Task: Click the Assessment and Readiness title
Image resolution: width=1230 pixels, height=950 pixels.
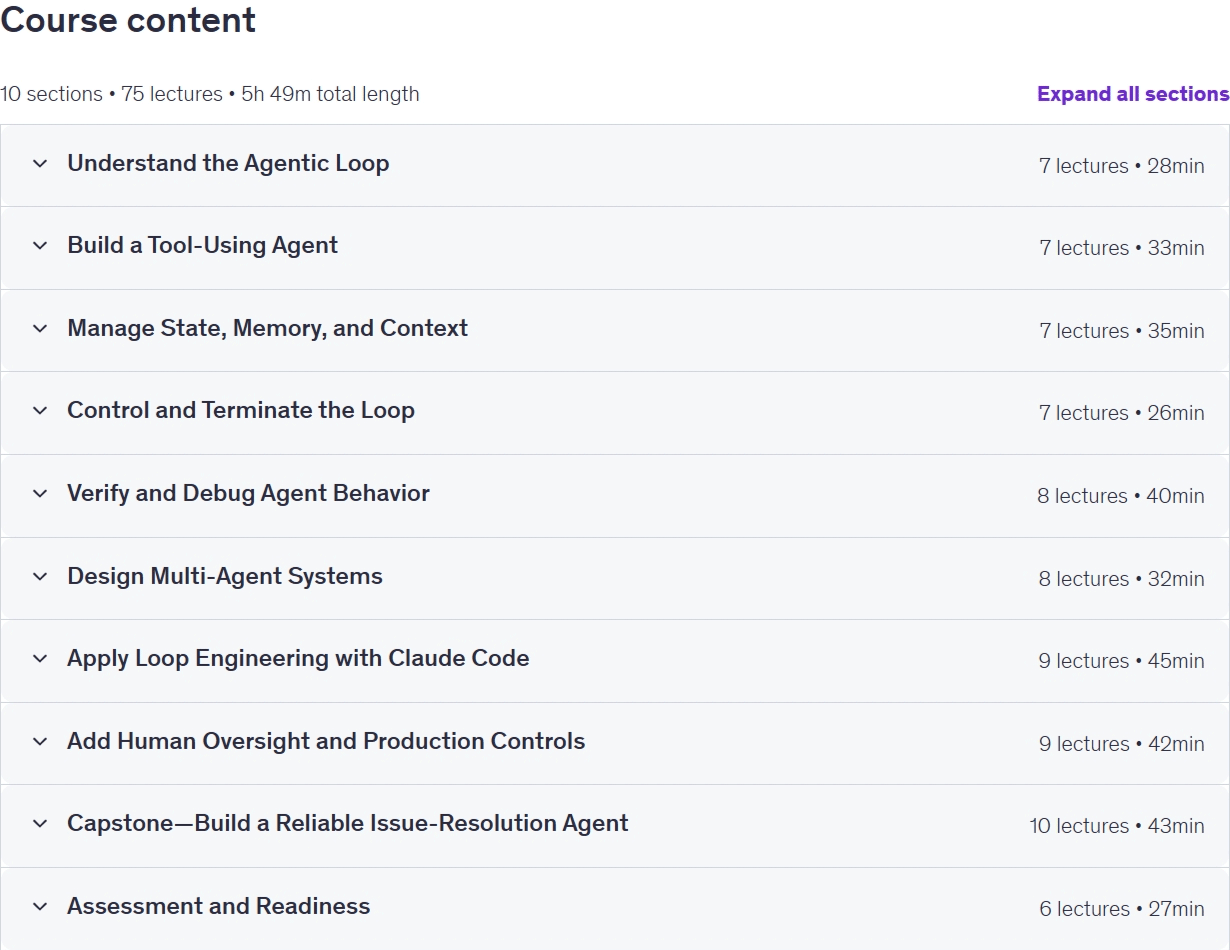Action: coord(219,906)
